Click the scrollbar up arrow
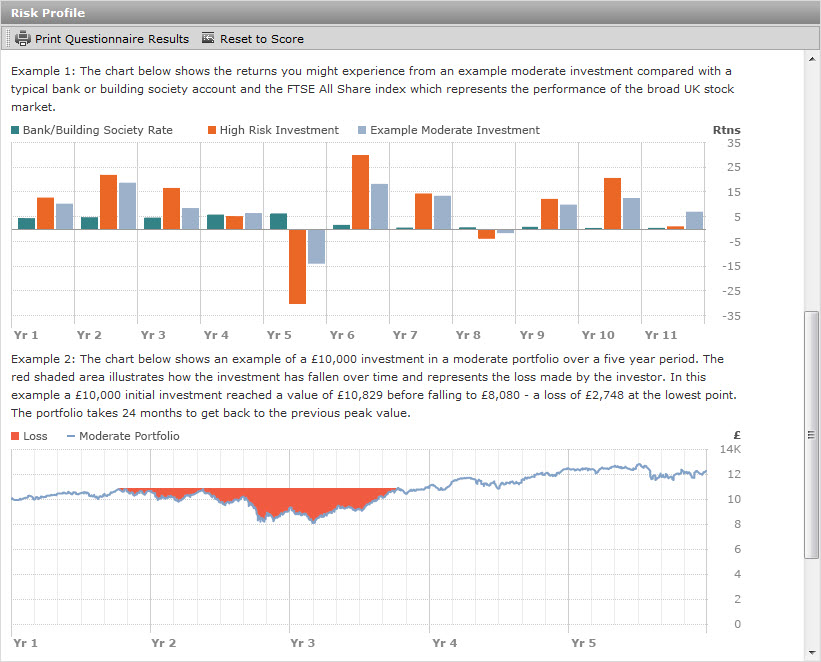Viewport: 821px width, 662px height. coord(812,60)
